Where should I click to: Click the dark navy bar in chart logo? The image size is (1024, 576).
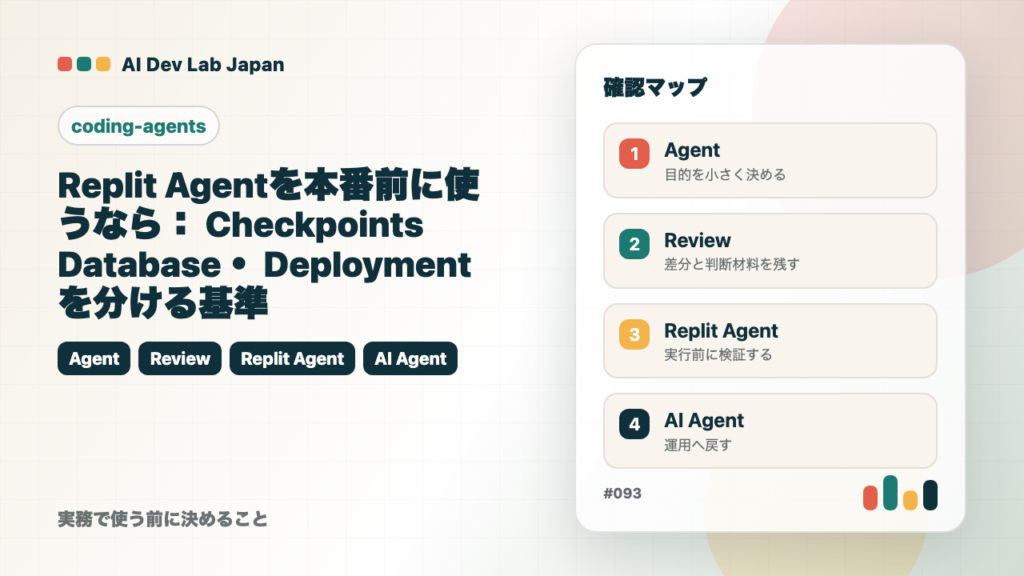click(x=930, y=495)
